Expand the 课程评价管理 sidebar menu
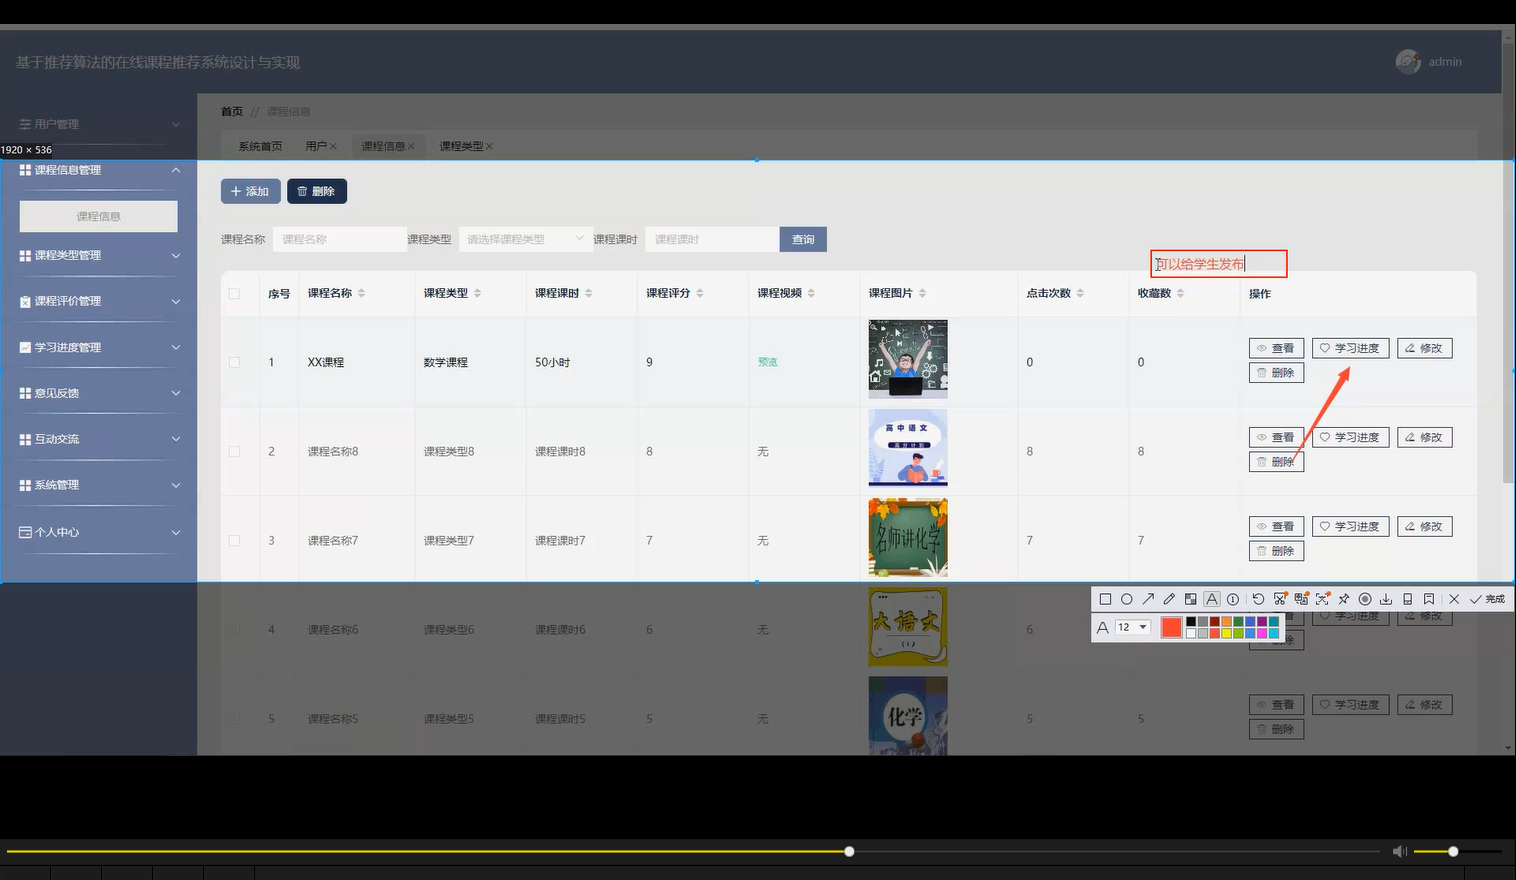Screen dimensions: 1516x880 point(99,301)
